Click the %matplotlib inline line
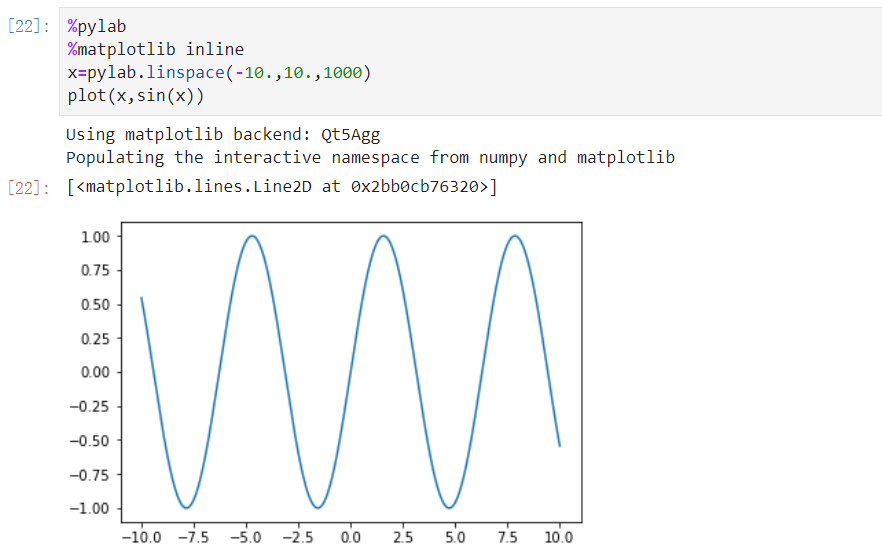Image resolution: width=882 pixels, height=560 pixels. click(x=156, y=49)
